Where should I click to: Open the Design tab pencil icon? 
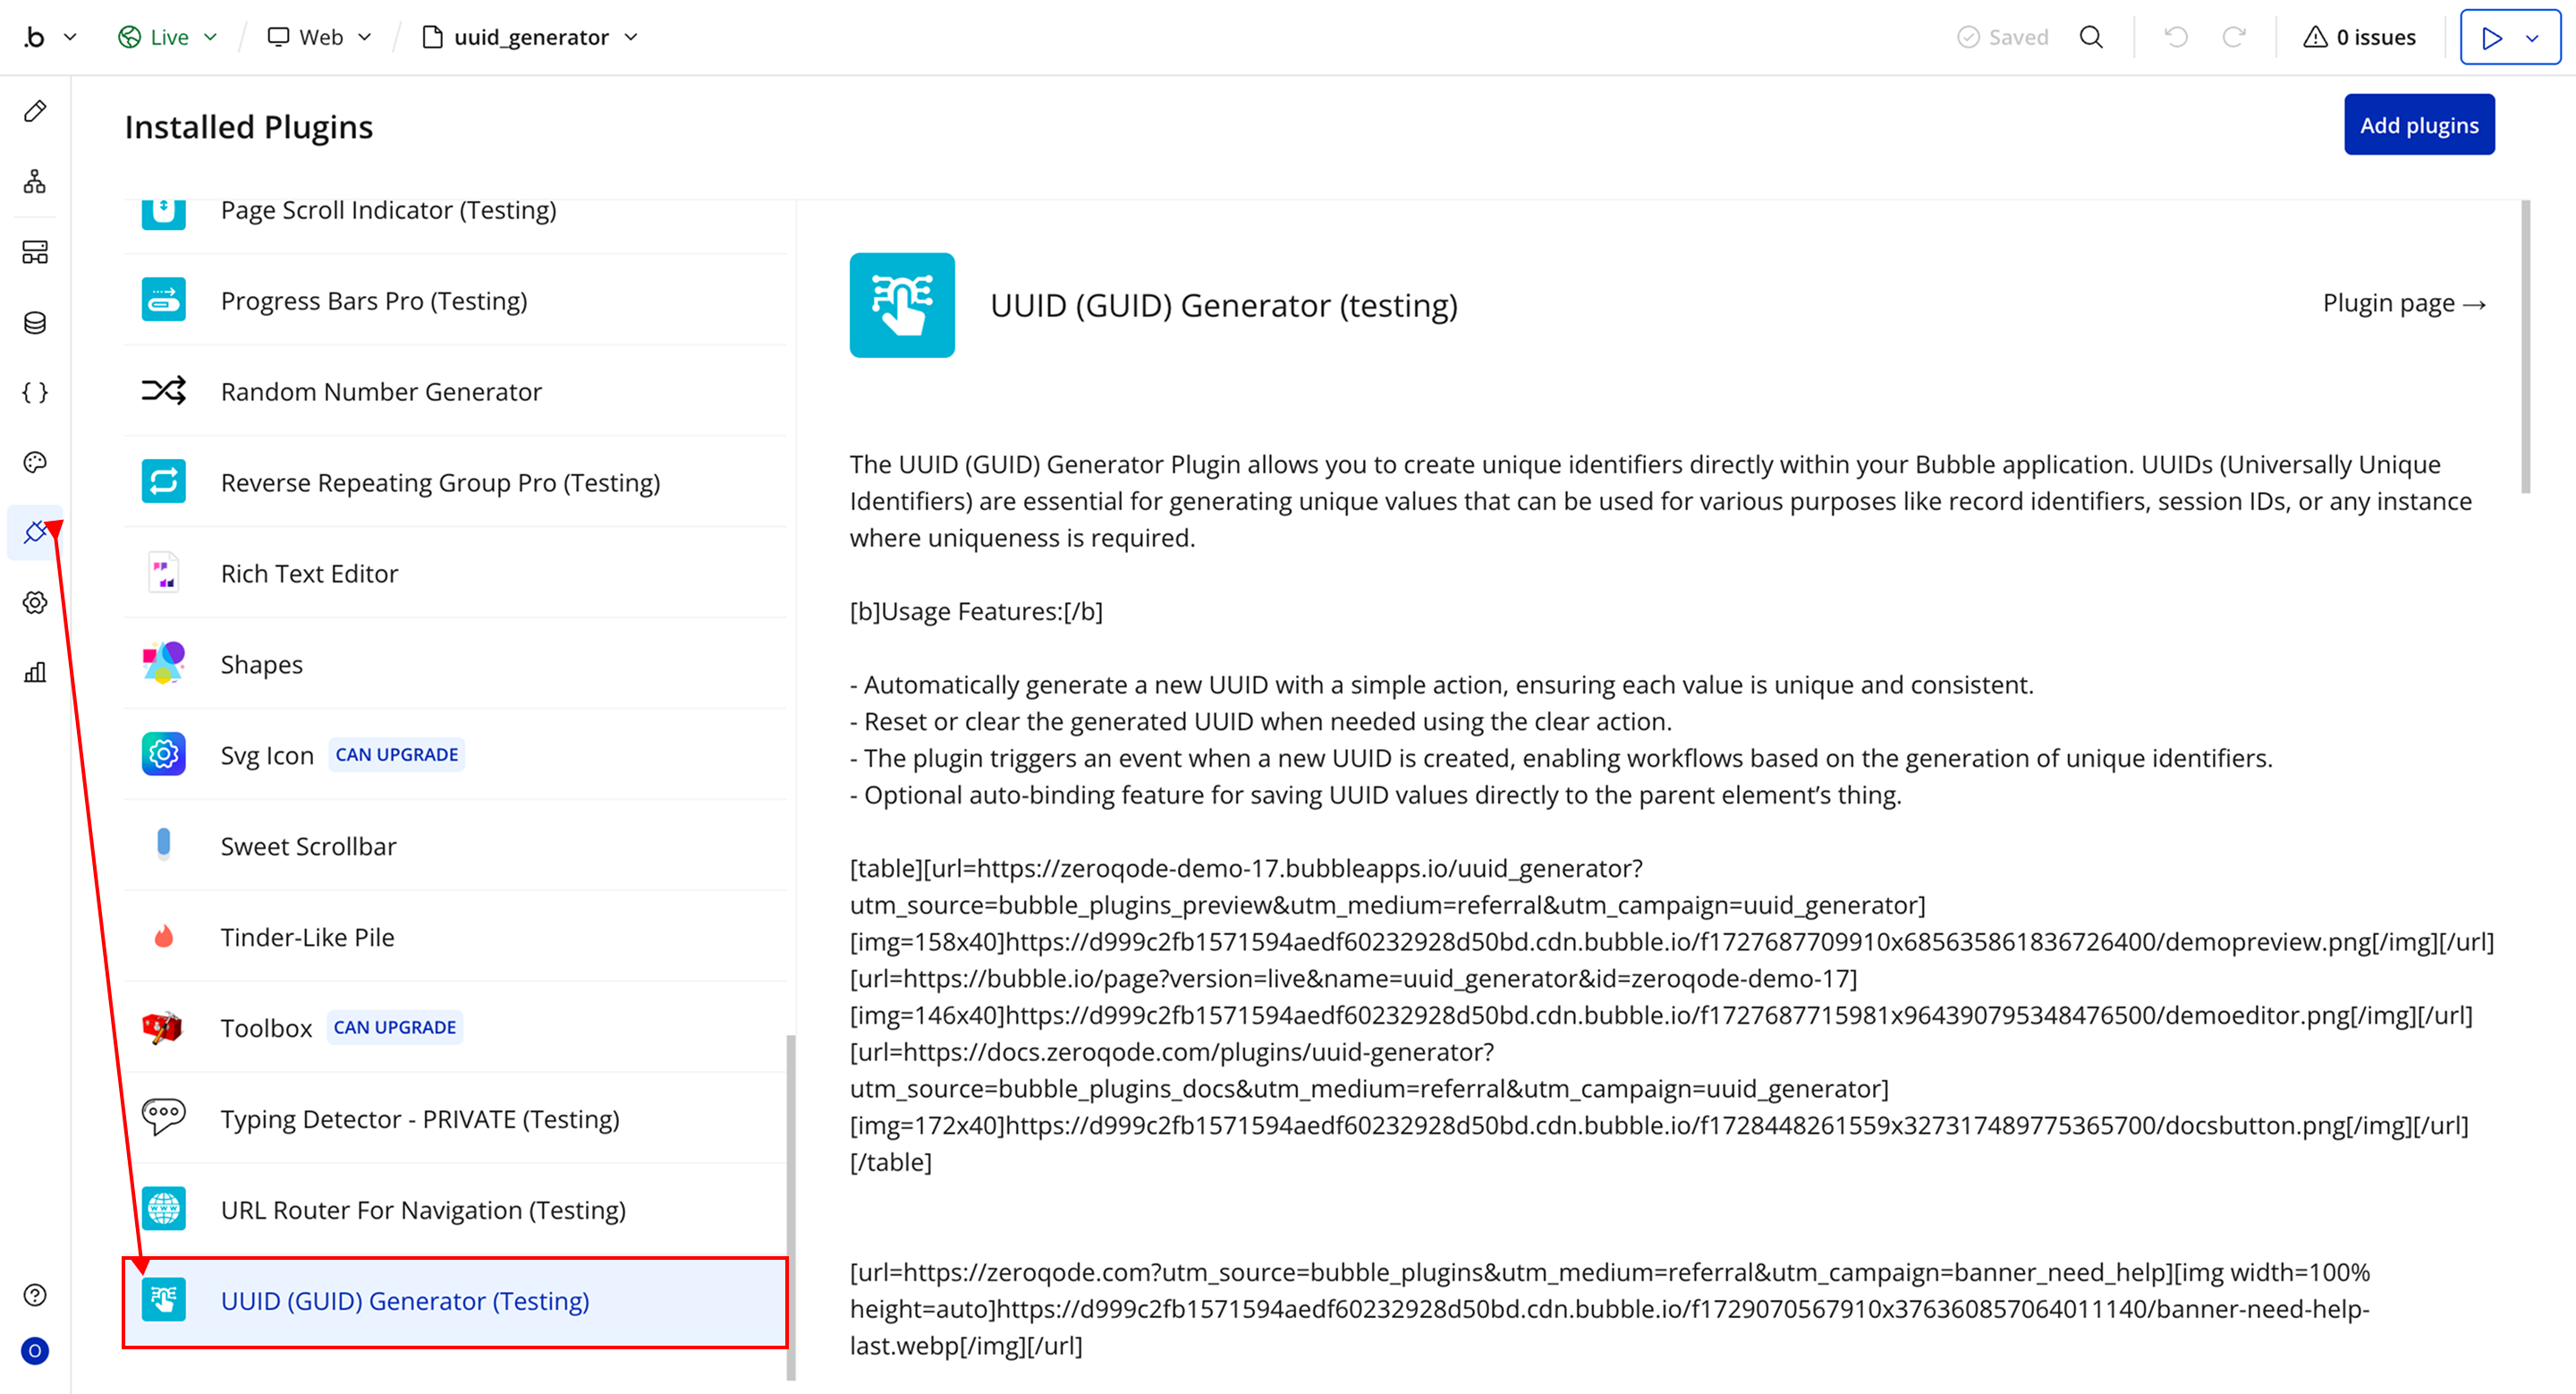35,111
